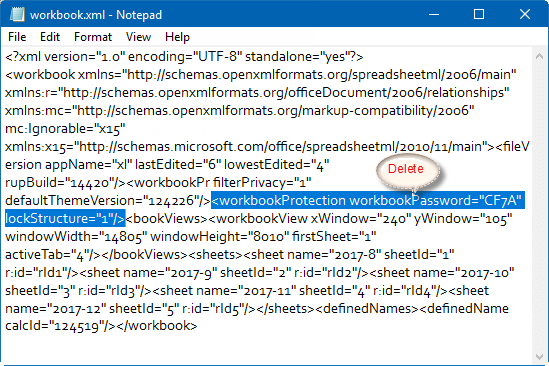Click the text lastEdited="6"
The height and width of the screenshot is (366, 549).
(x=178, y=165)
